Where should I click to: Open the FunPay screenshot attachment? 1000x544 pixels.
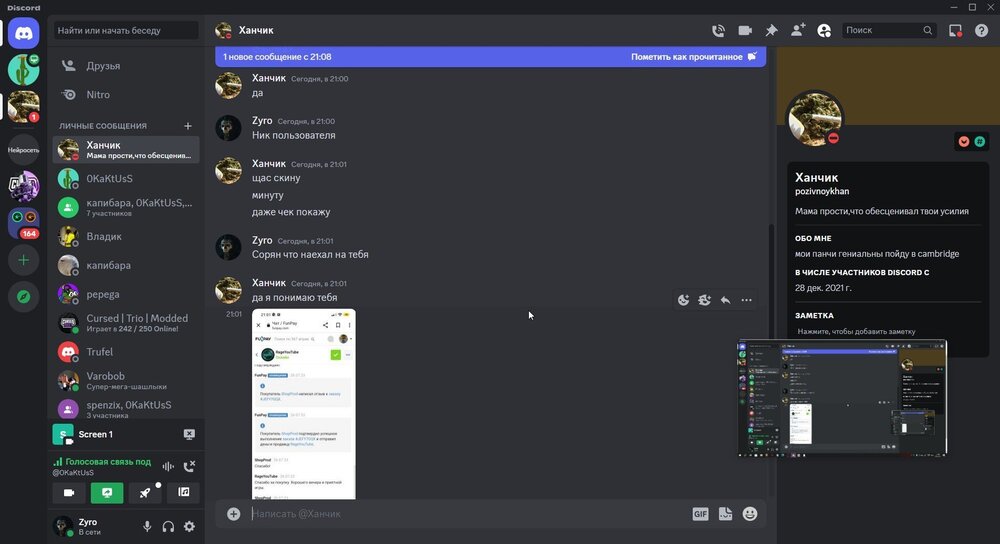(x=304, y=404)
